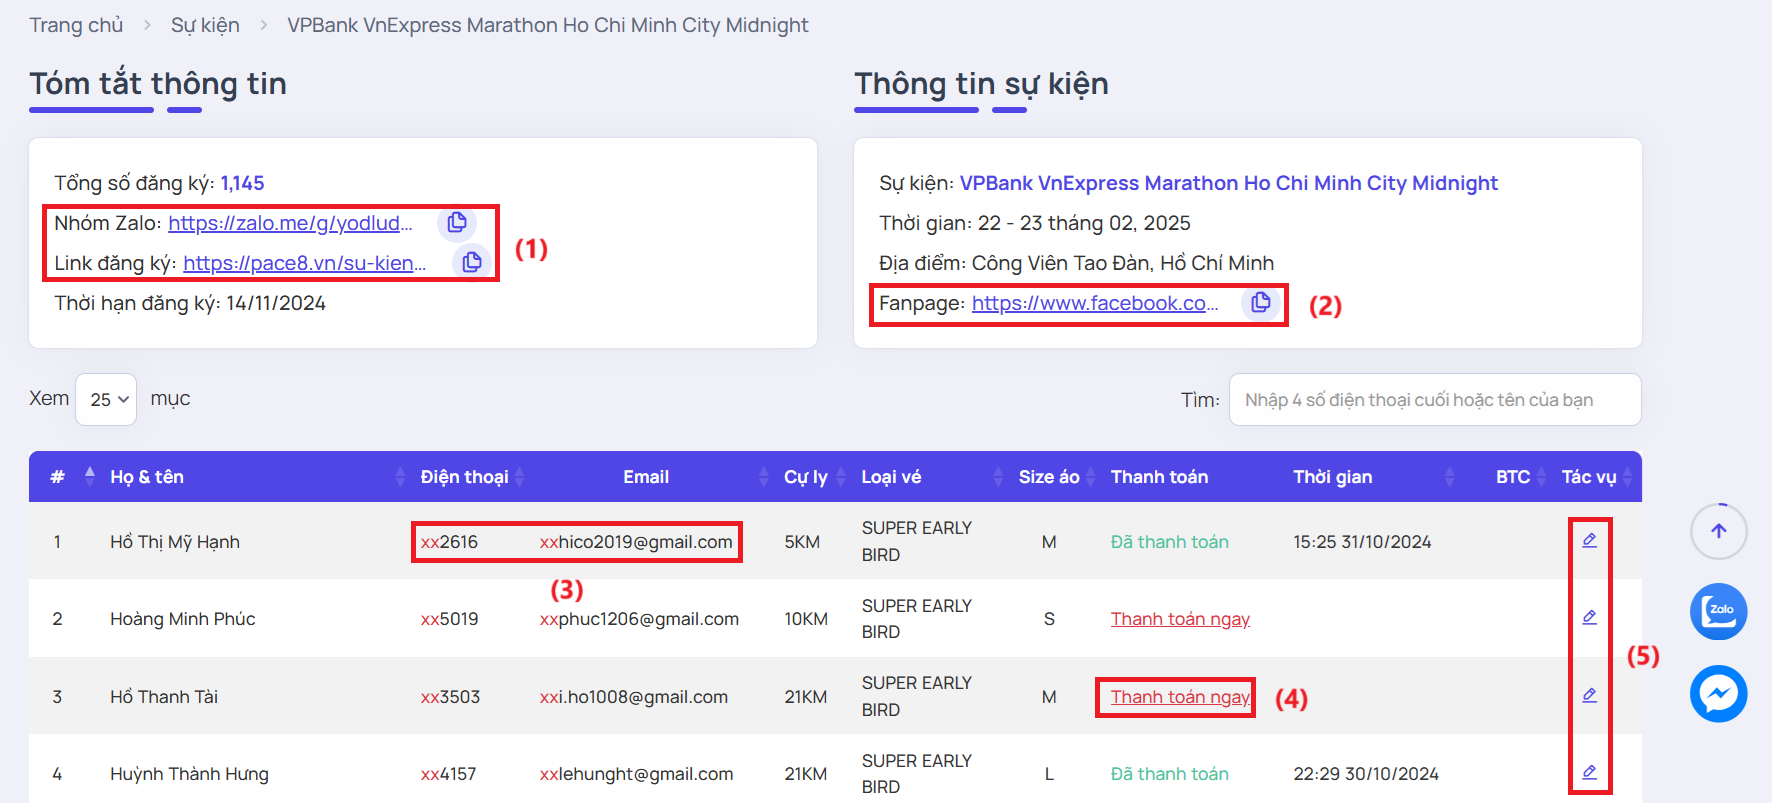Viewport: 1772px width, 803px height.
Task: Click the Tóm tắt thông tin heading
Action: pyautogui.click(x=158, y=84)
